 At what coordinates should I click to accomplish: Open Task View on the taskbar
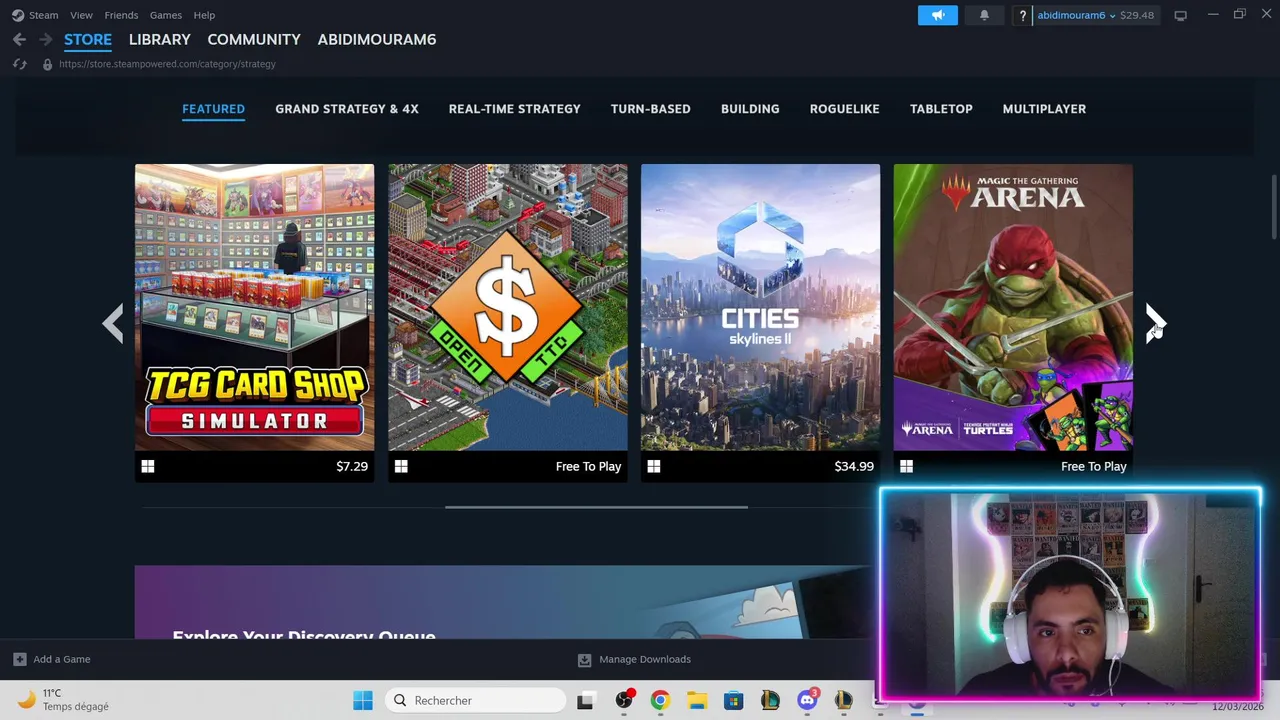pos(586,700)
